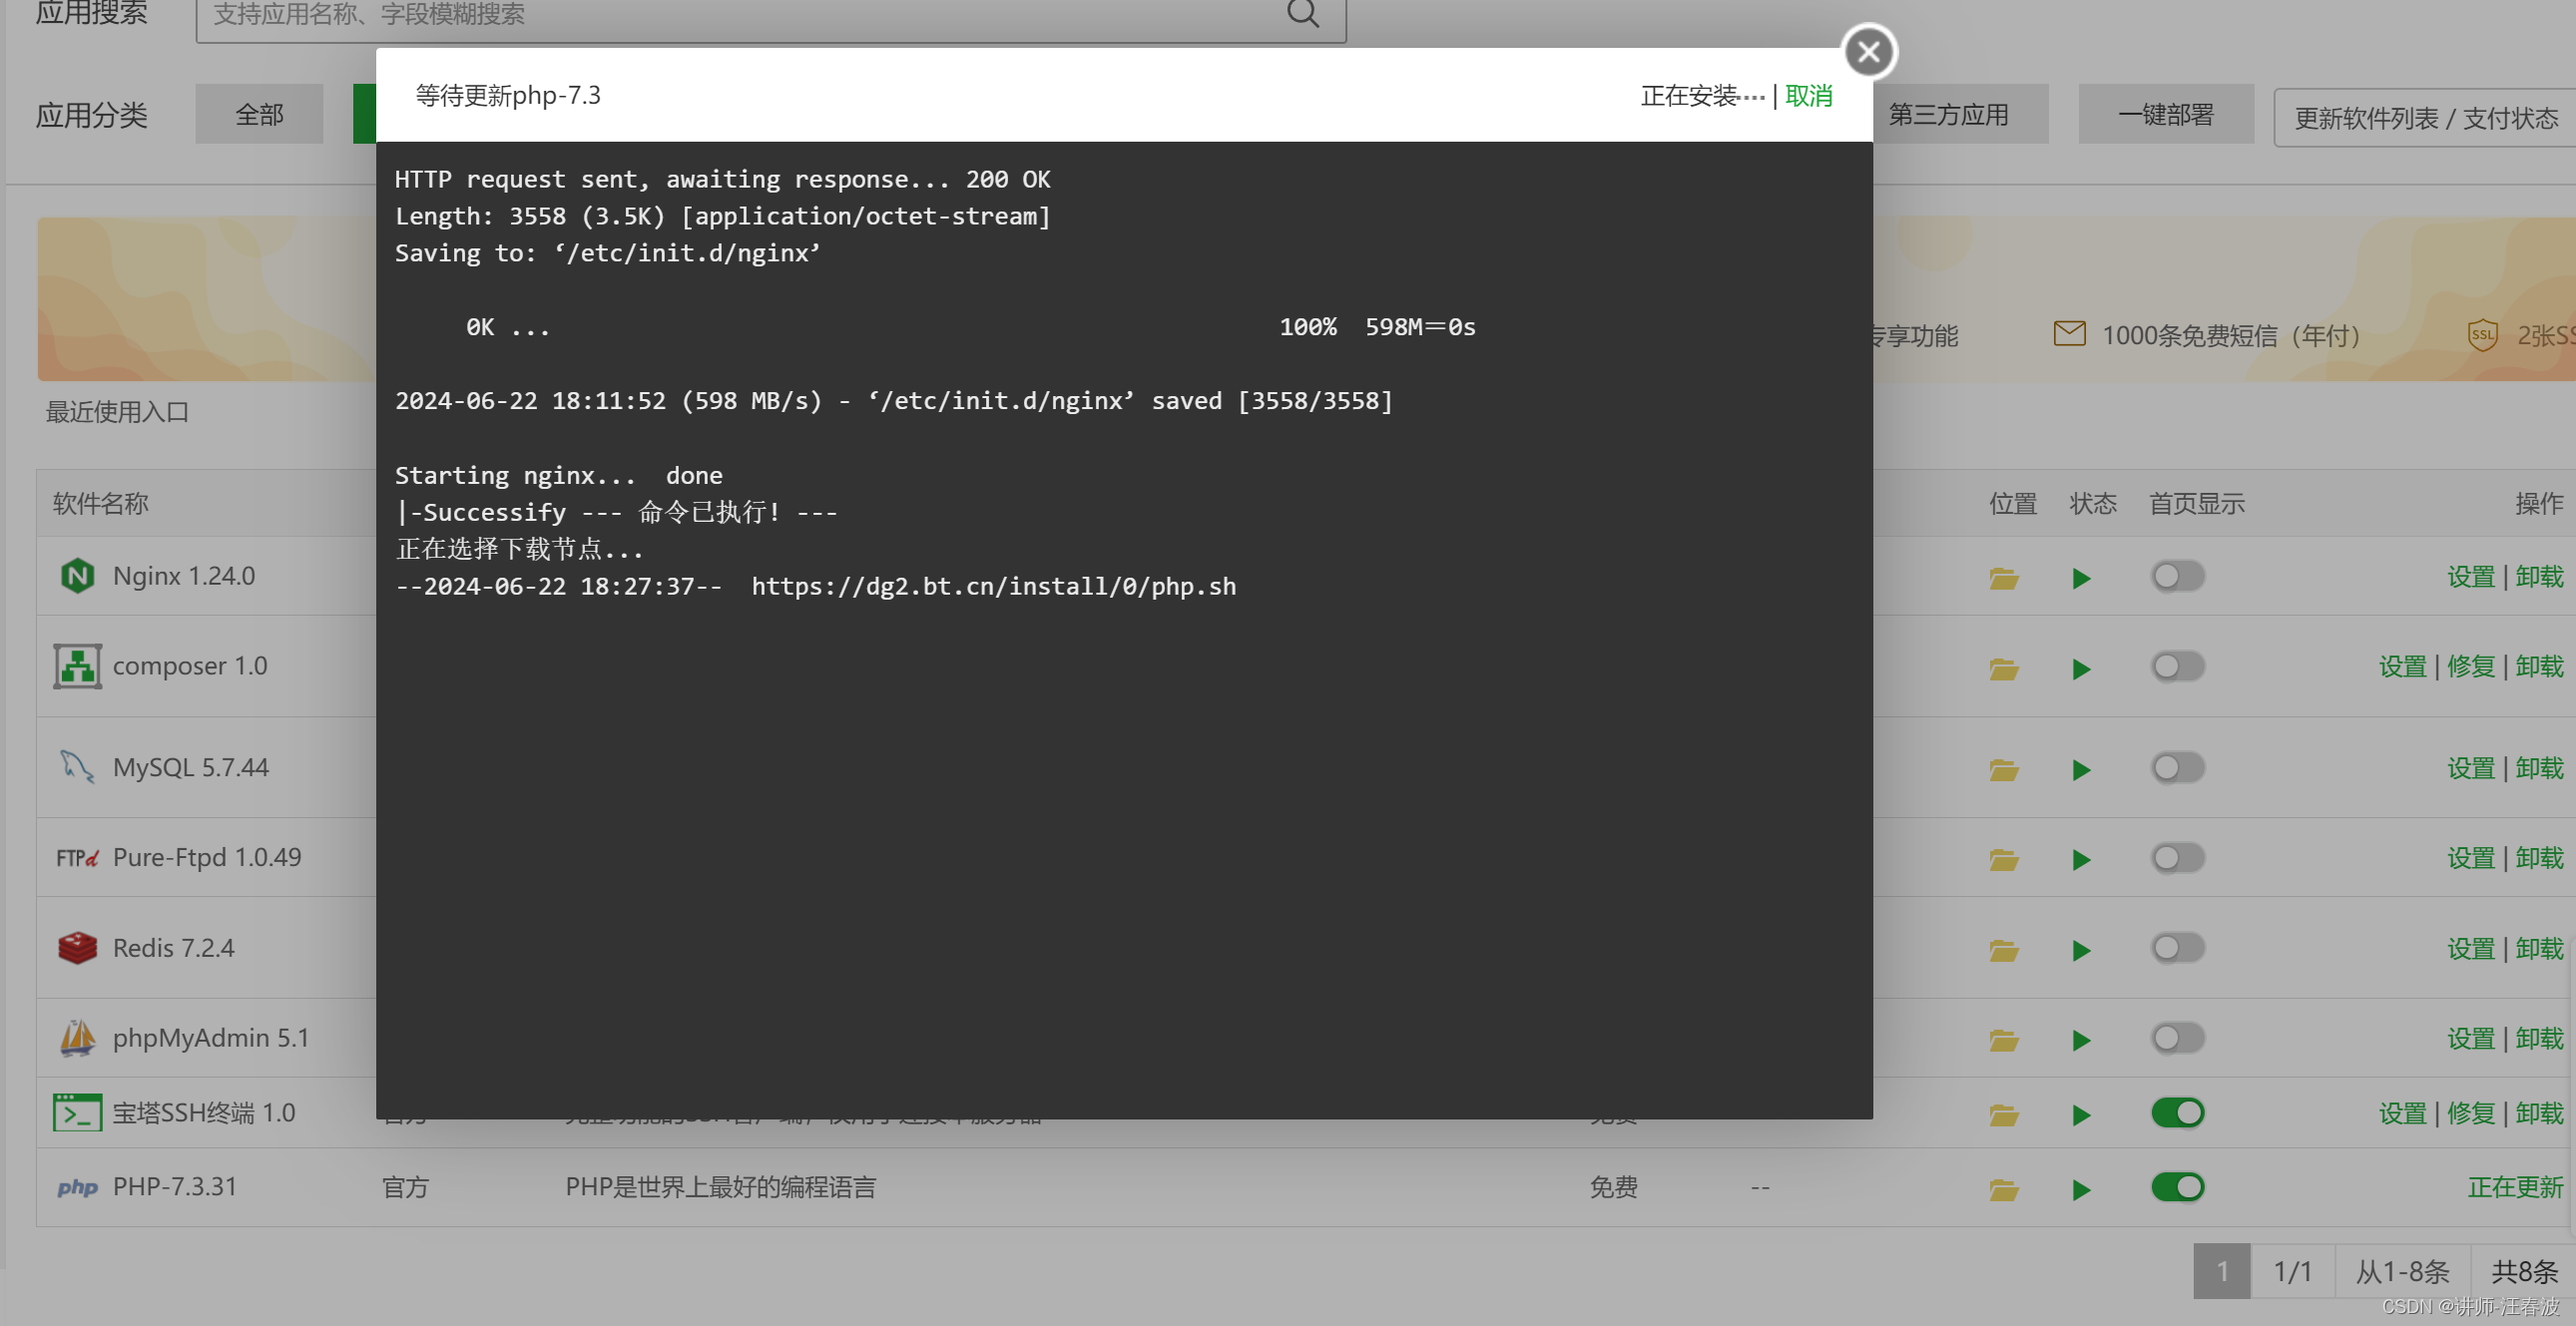Viewport: 2576px width, 1326px height.
Task: Click the 宝塔SSH终端 1.0 software name
Action: pyautogui.click(x=204, y=1113)
